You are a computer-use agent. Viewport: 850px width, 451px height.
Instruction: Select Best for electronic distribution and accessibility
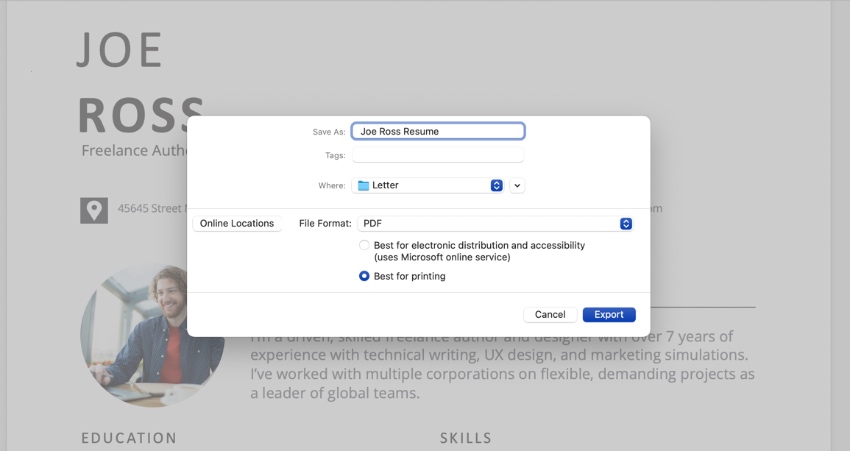pos(364,245)
